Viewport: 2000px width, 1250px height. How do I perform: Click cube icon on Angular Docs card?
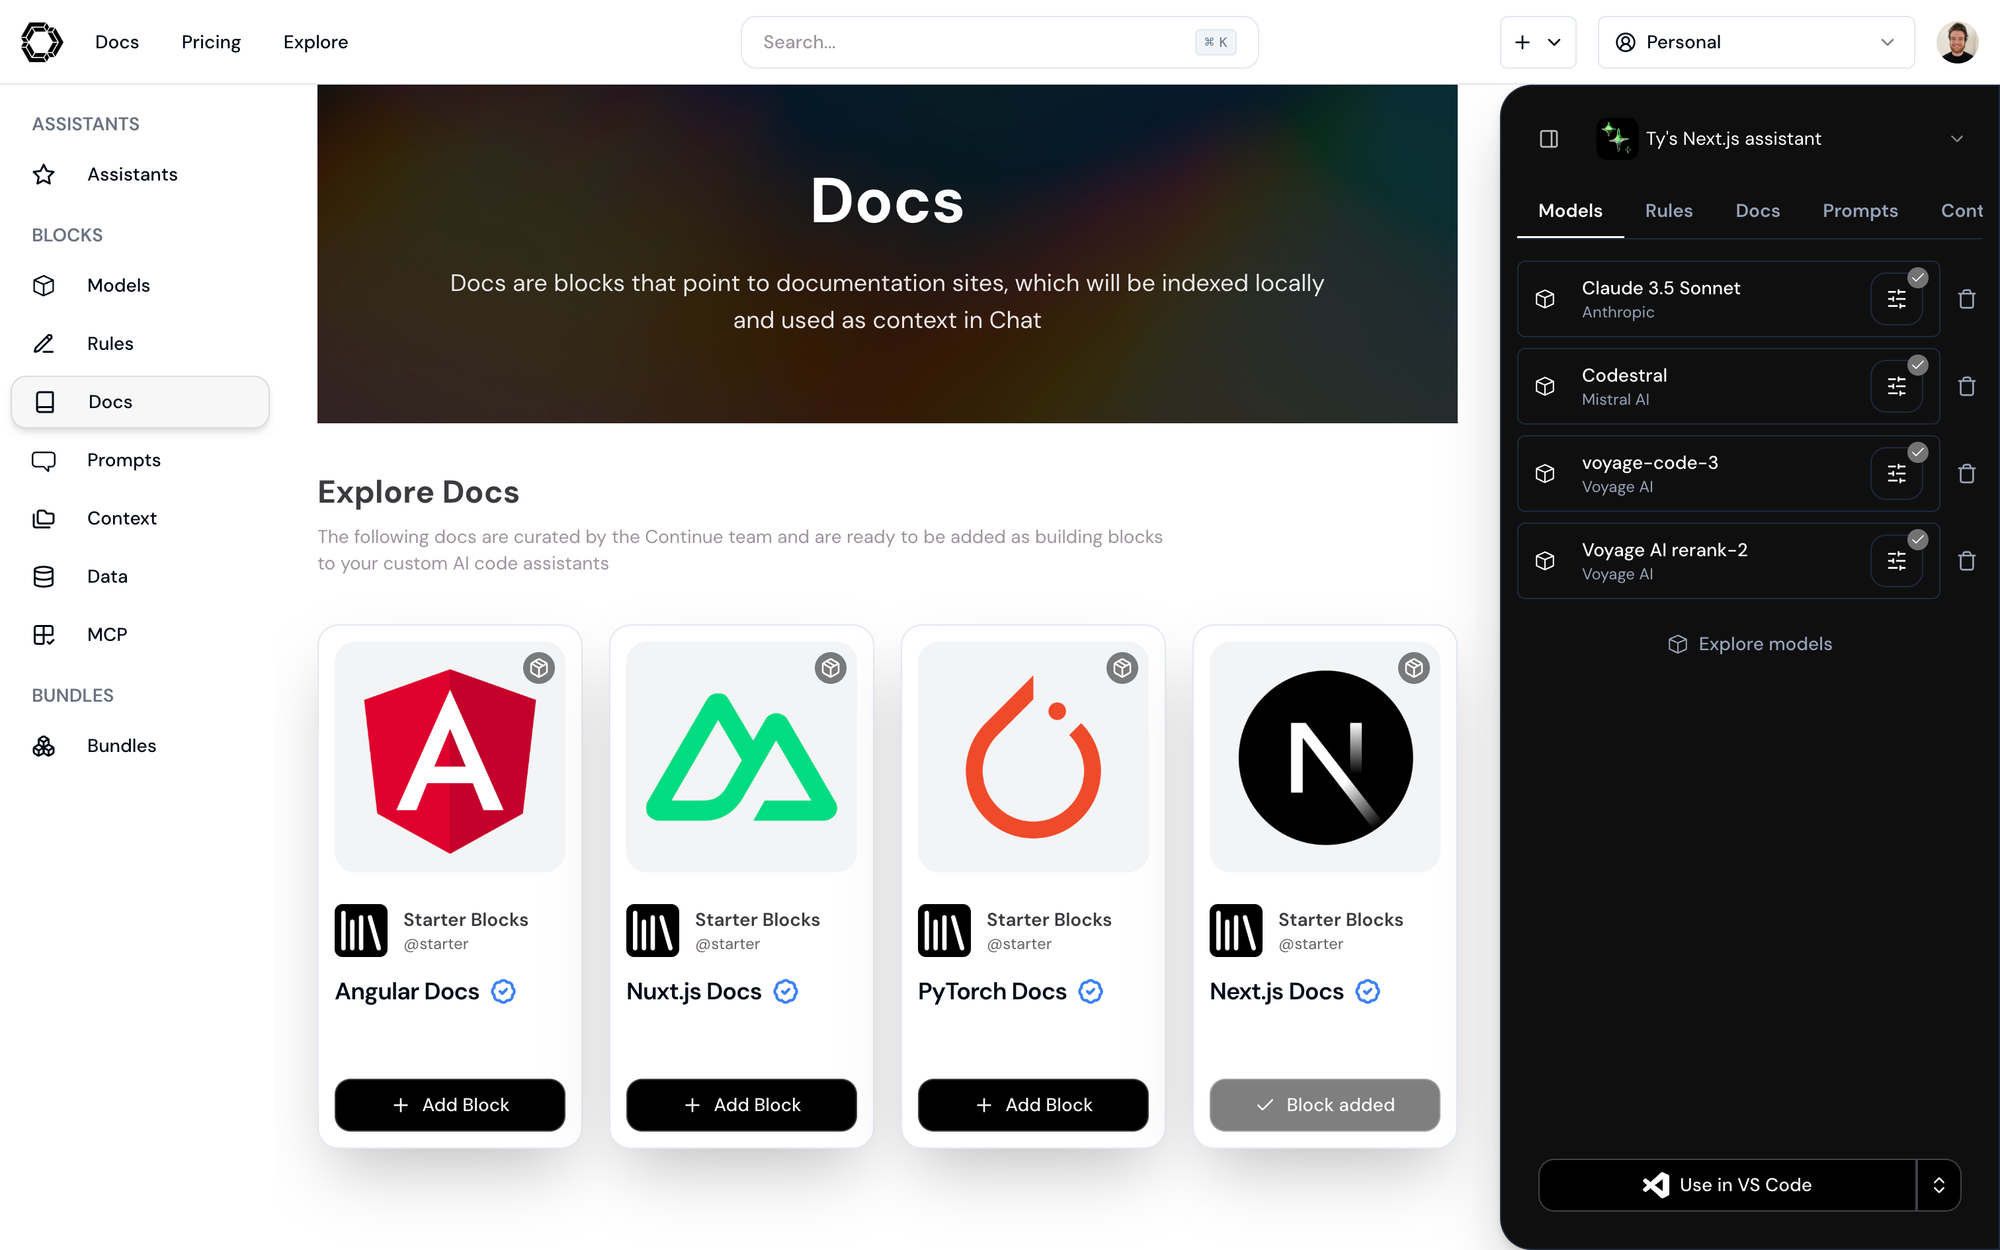[x=539, y=668]
